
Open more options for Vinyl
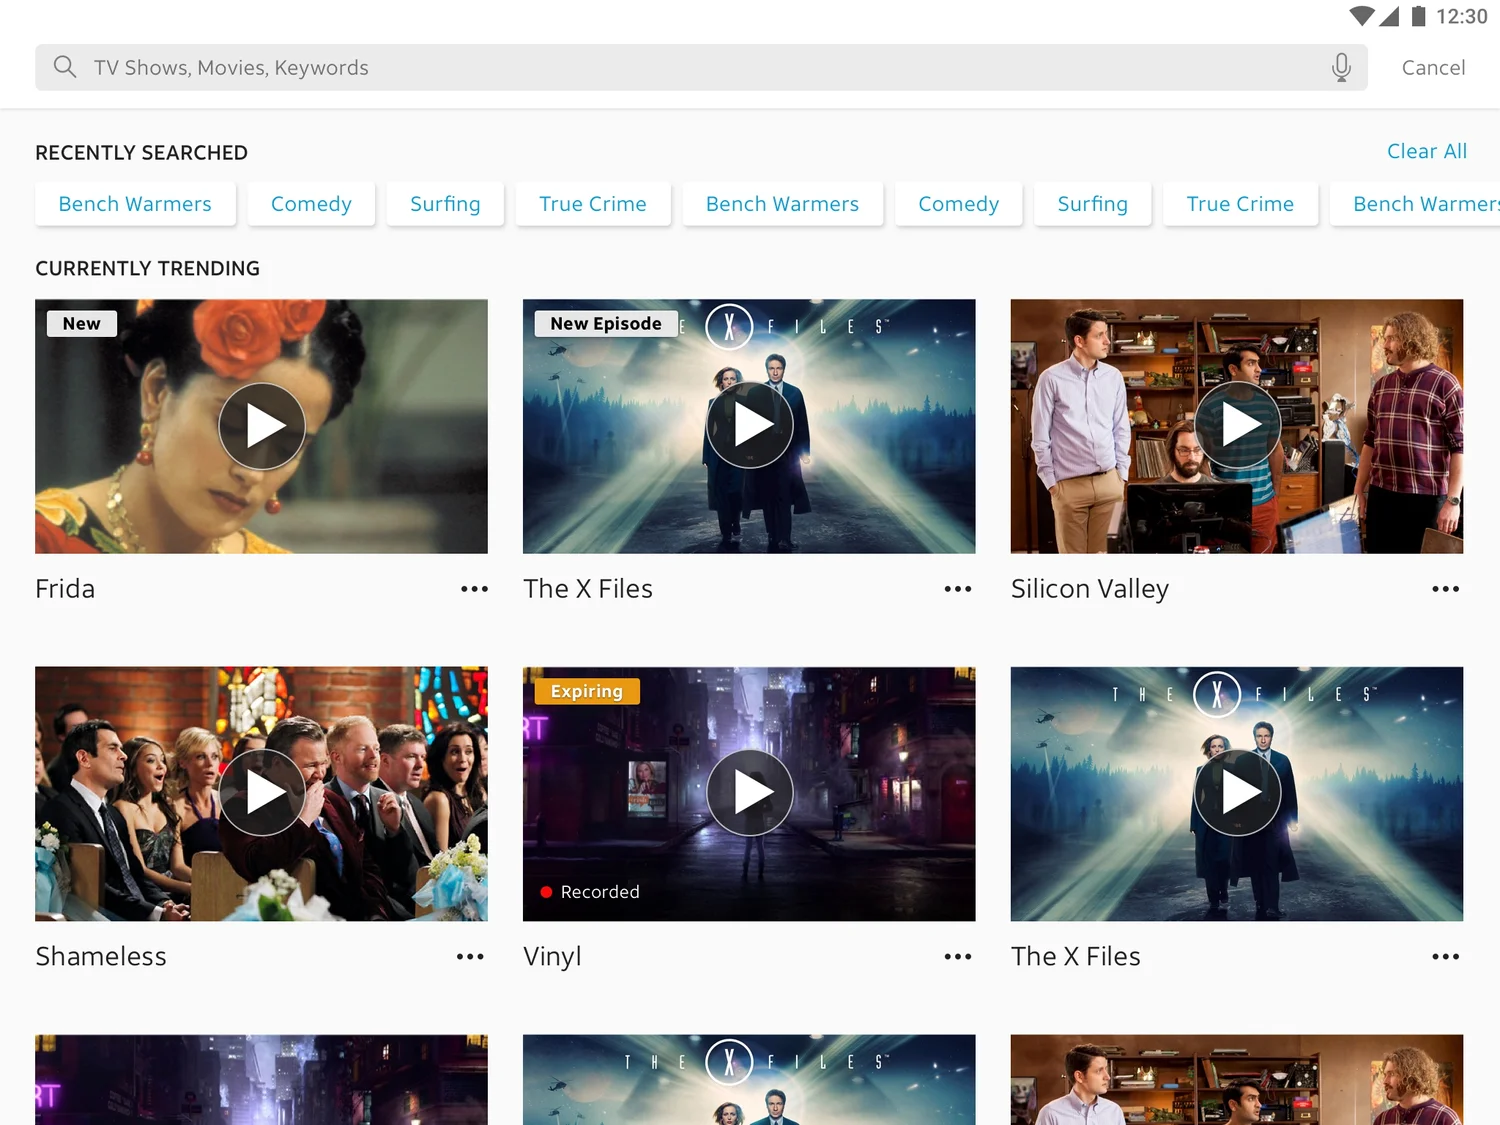pos(958,957)
